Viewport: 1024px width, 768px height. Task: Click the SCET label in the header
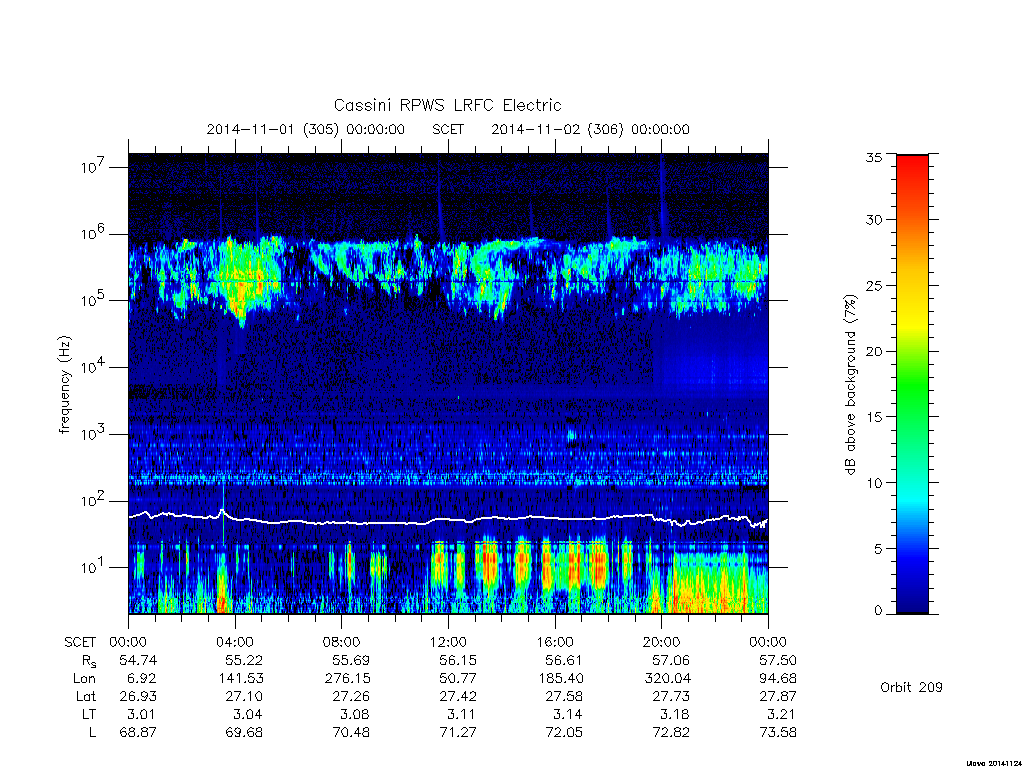coord(448,129)
